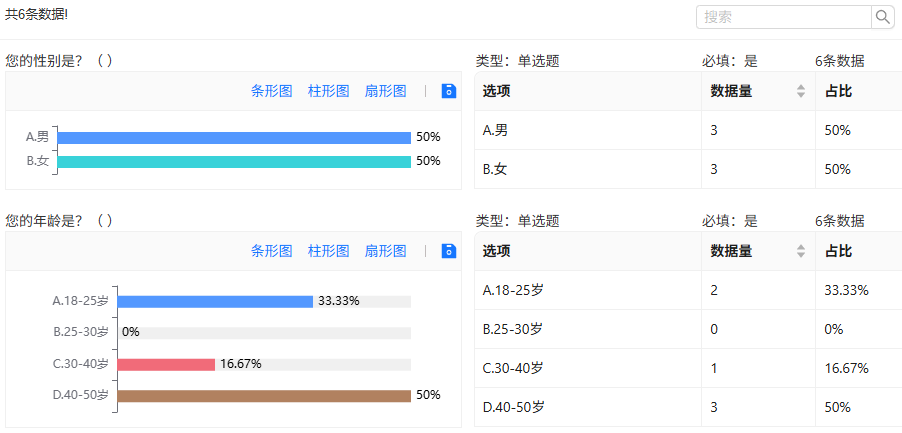Click the blue A.18-25岁 bar

(215, 301)
